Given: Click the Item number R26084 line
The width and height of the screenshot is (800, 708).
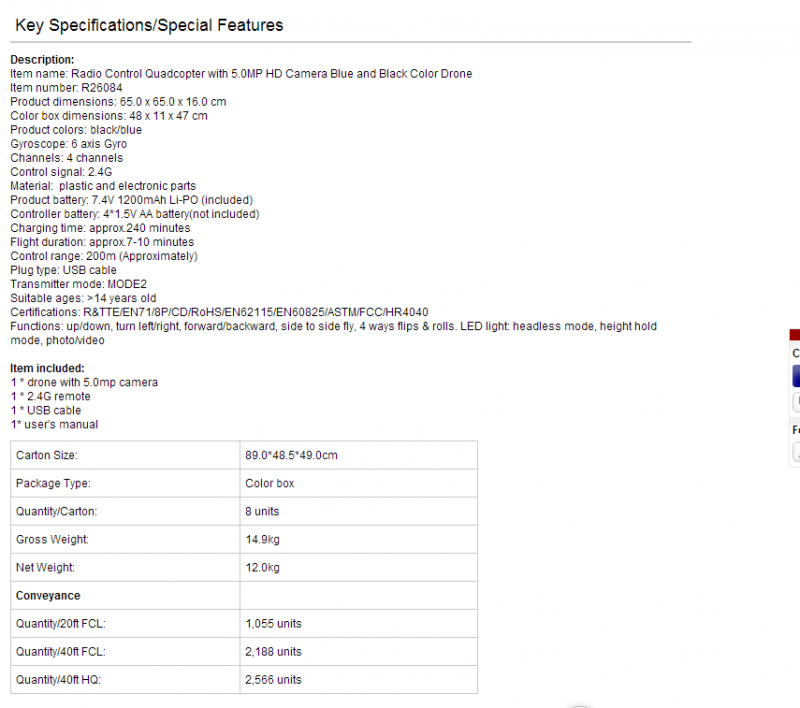Looking at the screenshot, I should pos(66,88).
